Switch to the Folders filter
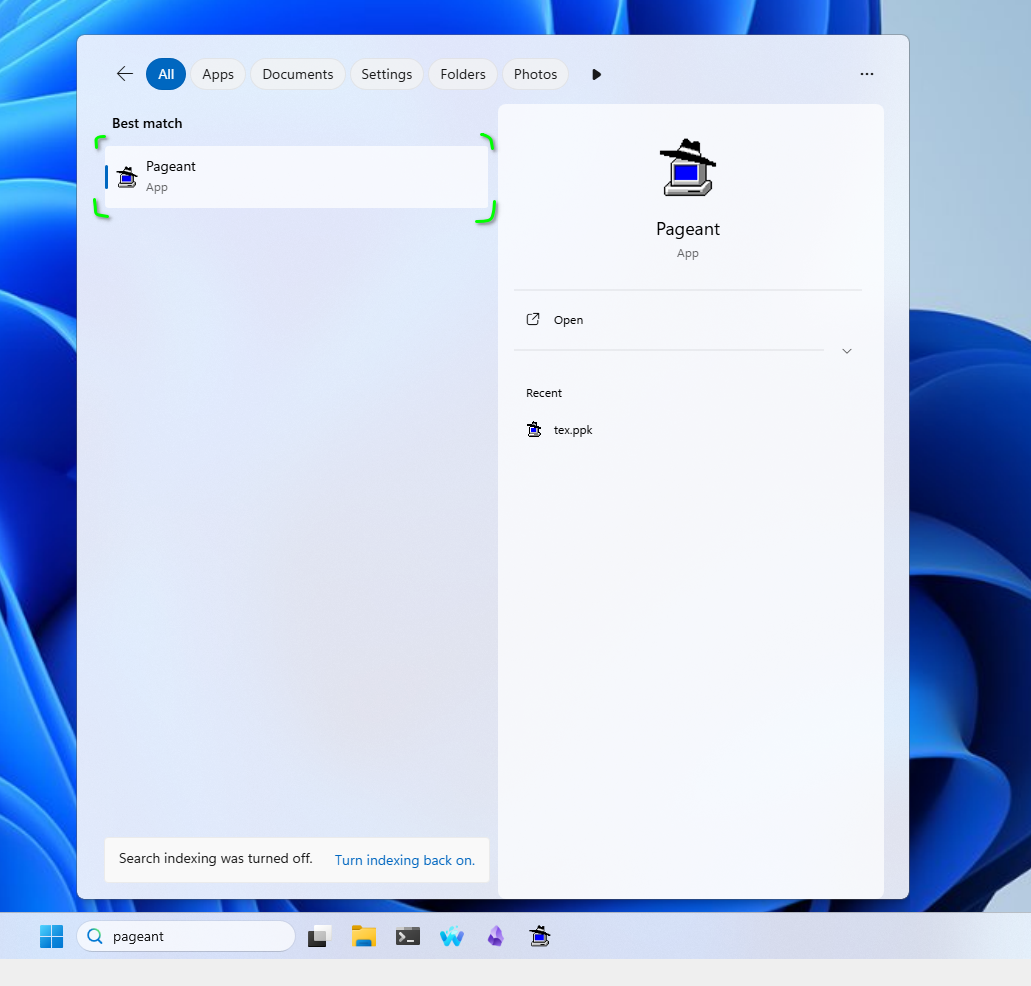The width and height of the screenshot is (1031, 986). 463,74
